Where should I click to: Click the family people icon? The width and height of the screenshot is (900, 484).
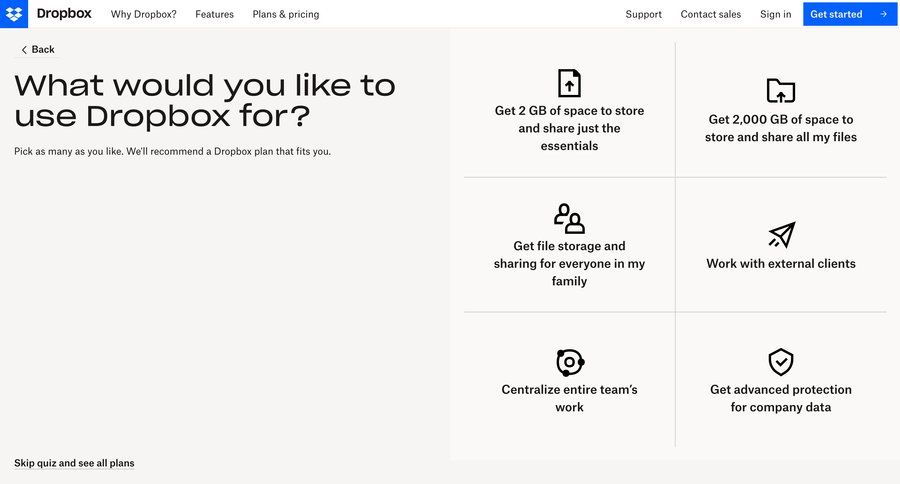(x=569, y=218)
